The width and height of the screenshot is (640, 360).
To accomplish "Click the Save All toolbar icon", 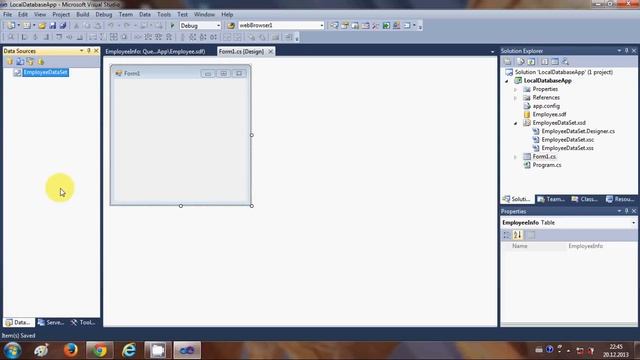I will (x=63, y=26).
